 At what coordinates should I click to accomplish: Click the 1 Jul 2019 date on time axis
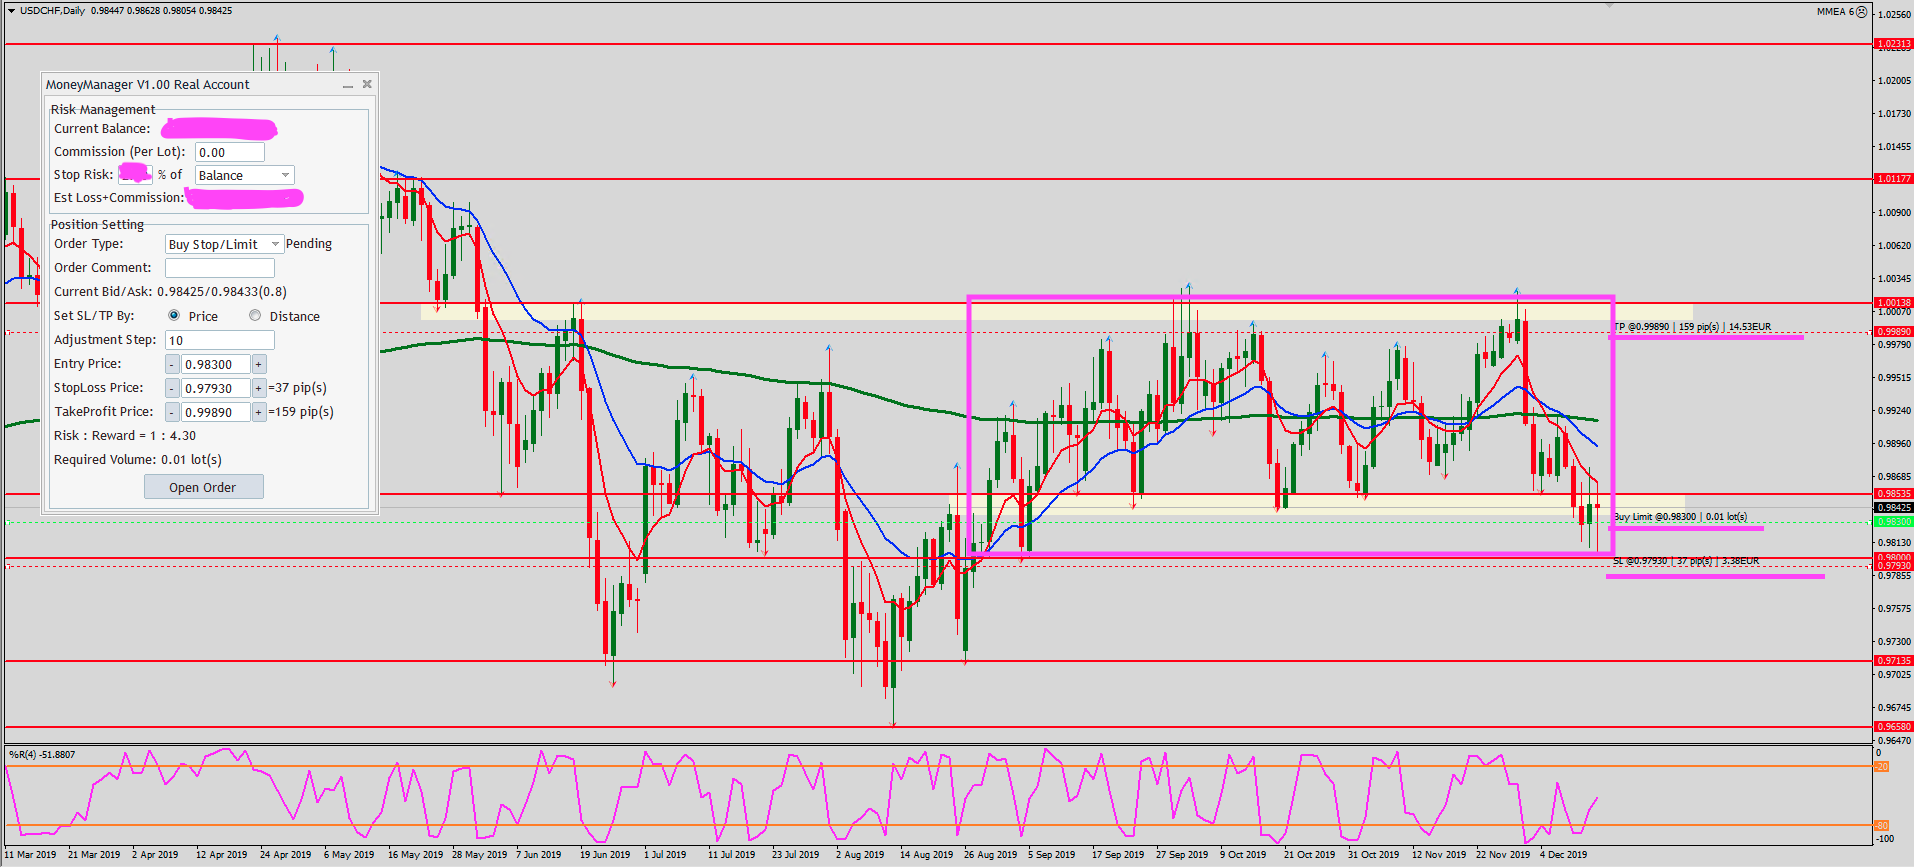tap(665, 855)
